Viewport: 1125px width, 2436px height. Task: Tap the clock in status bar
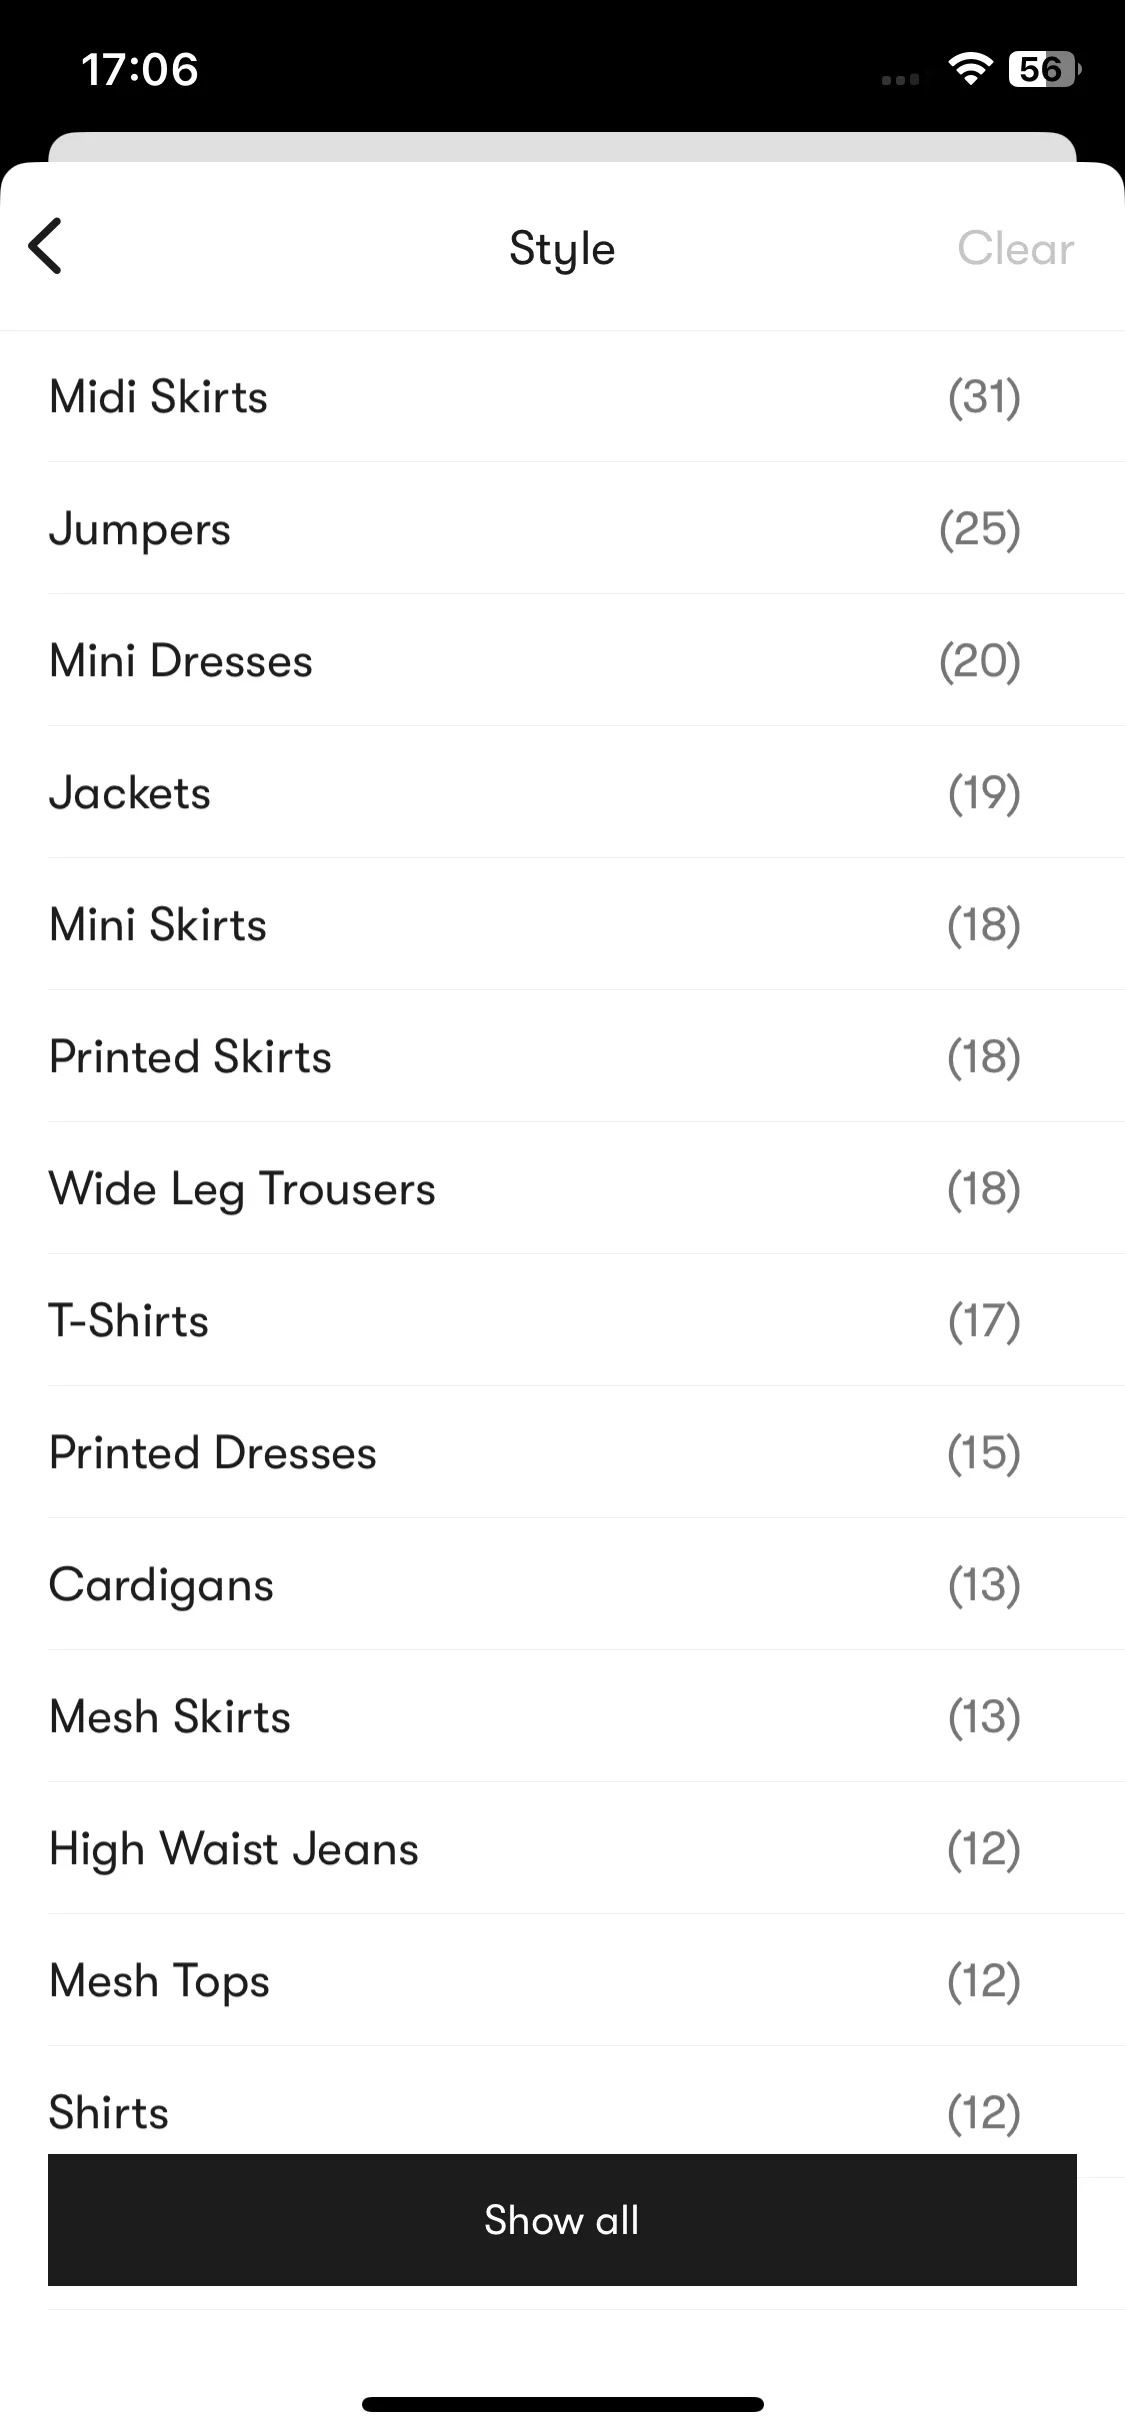click(x=140, y=70)
